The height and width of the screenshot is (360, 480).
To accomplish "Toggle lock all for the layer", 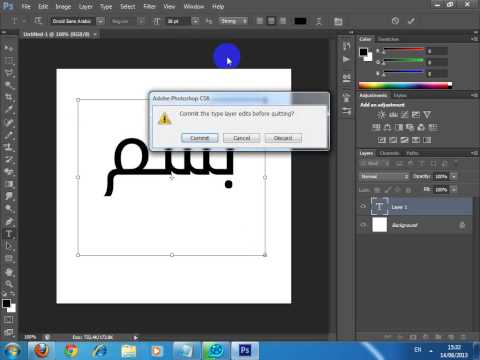I will coord(408,190).
